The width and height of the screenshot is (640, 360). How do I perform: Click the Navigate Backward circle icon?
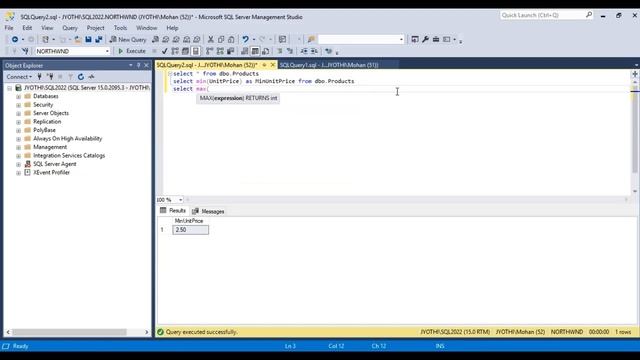(15, 40)
